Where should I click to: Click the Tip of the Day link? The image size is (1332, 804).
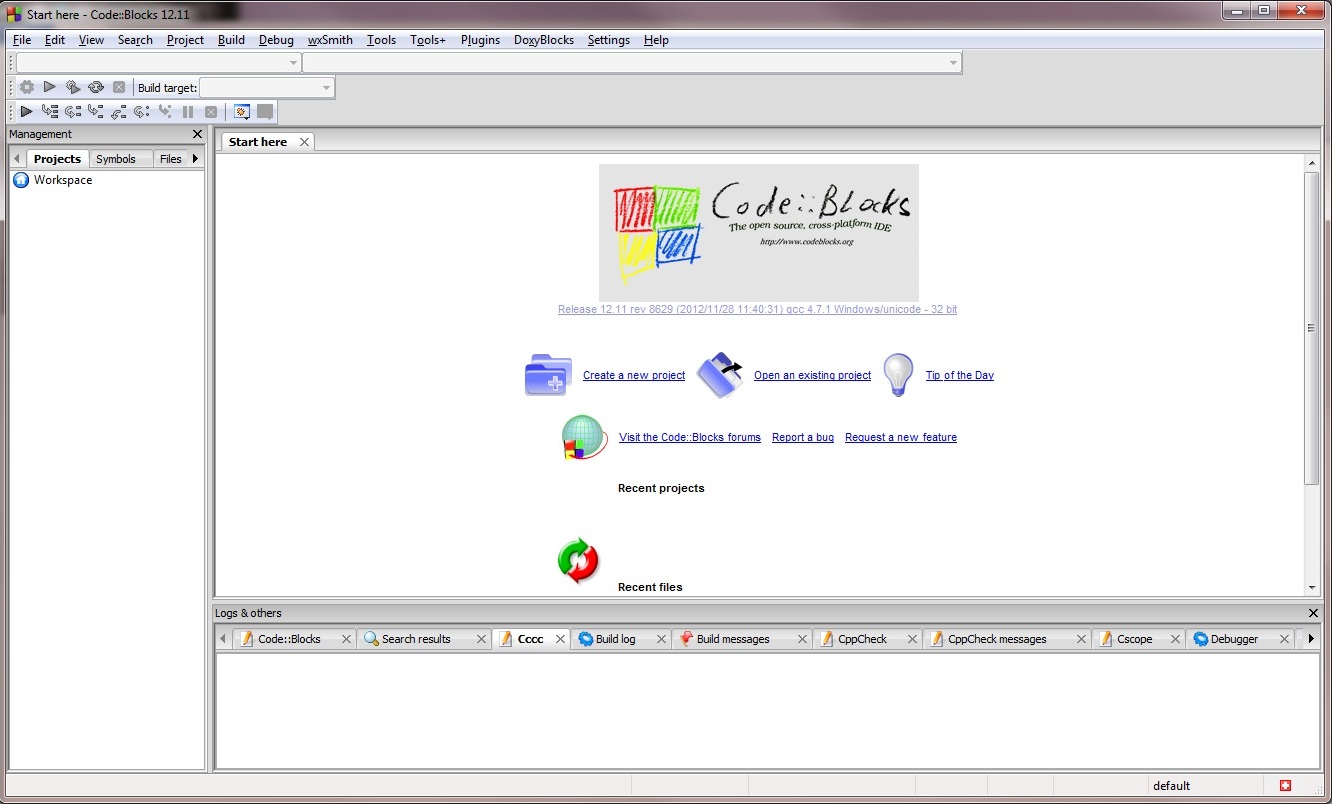point(960,376)
